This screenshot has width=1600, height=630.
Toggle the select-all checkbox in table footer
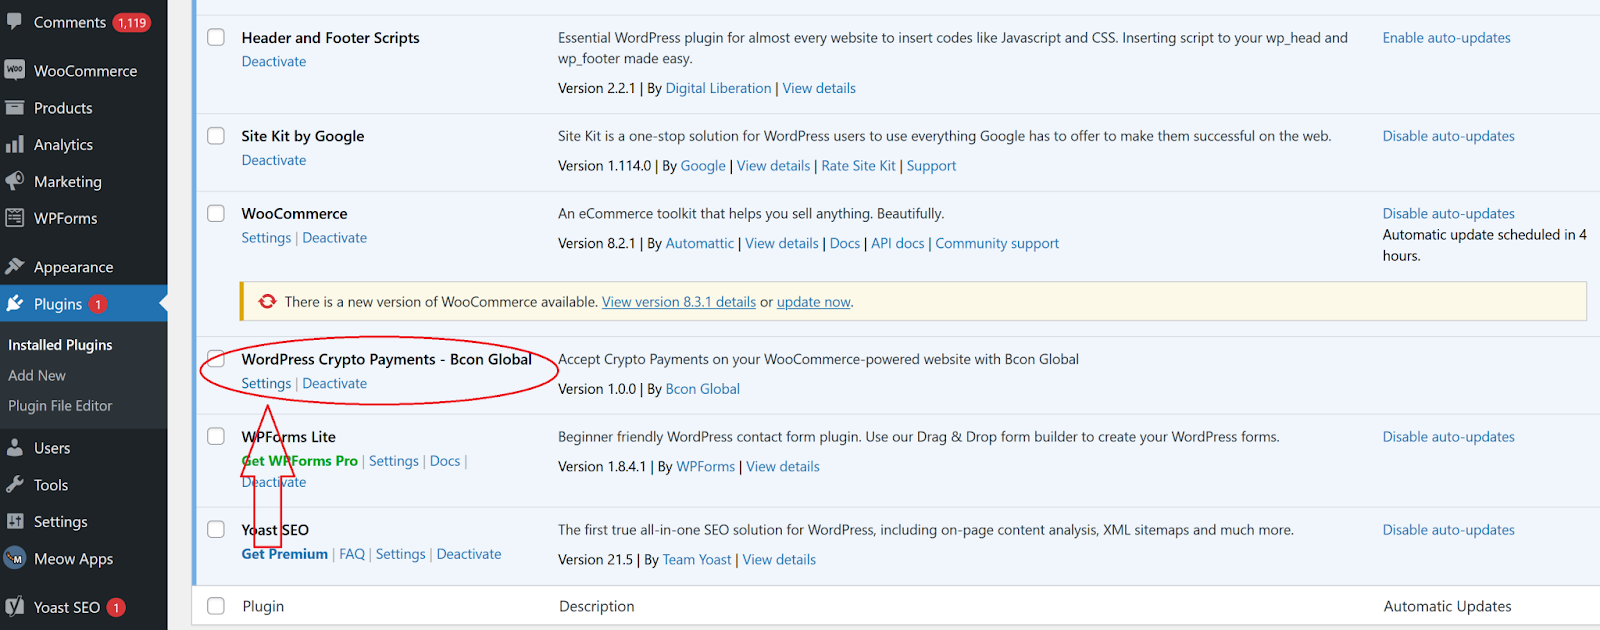(216, 606)
